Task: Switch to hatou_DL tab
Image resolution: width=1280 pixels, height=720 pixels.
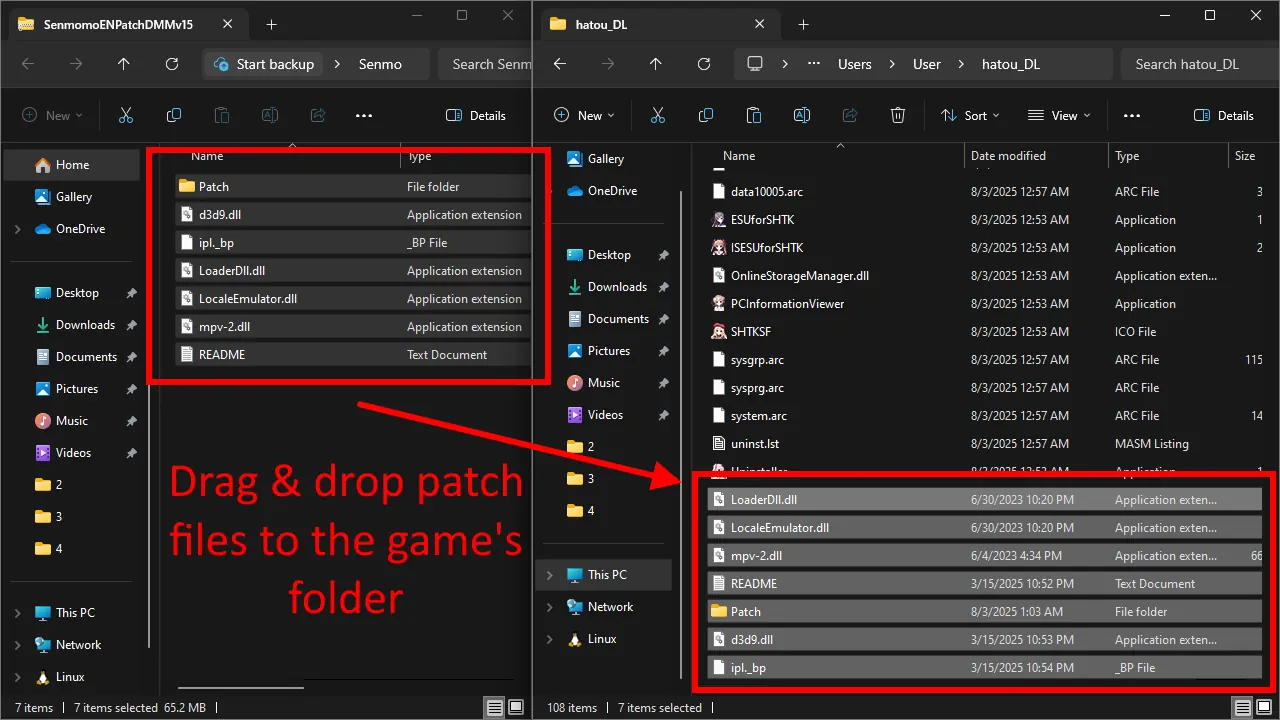Action: coord(661,24)
